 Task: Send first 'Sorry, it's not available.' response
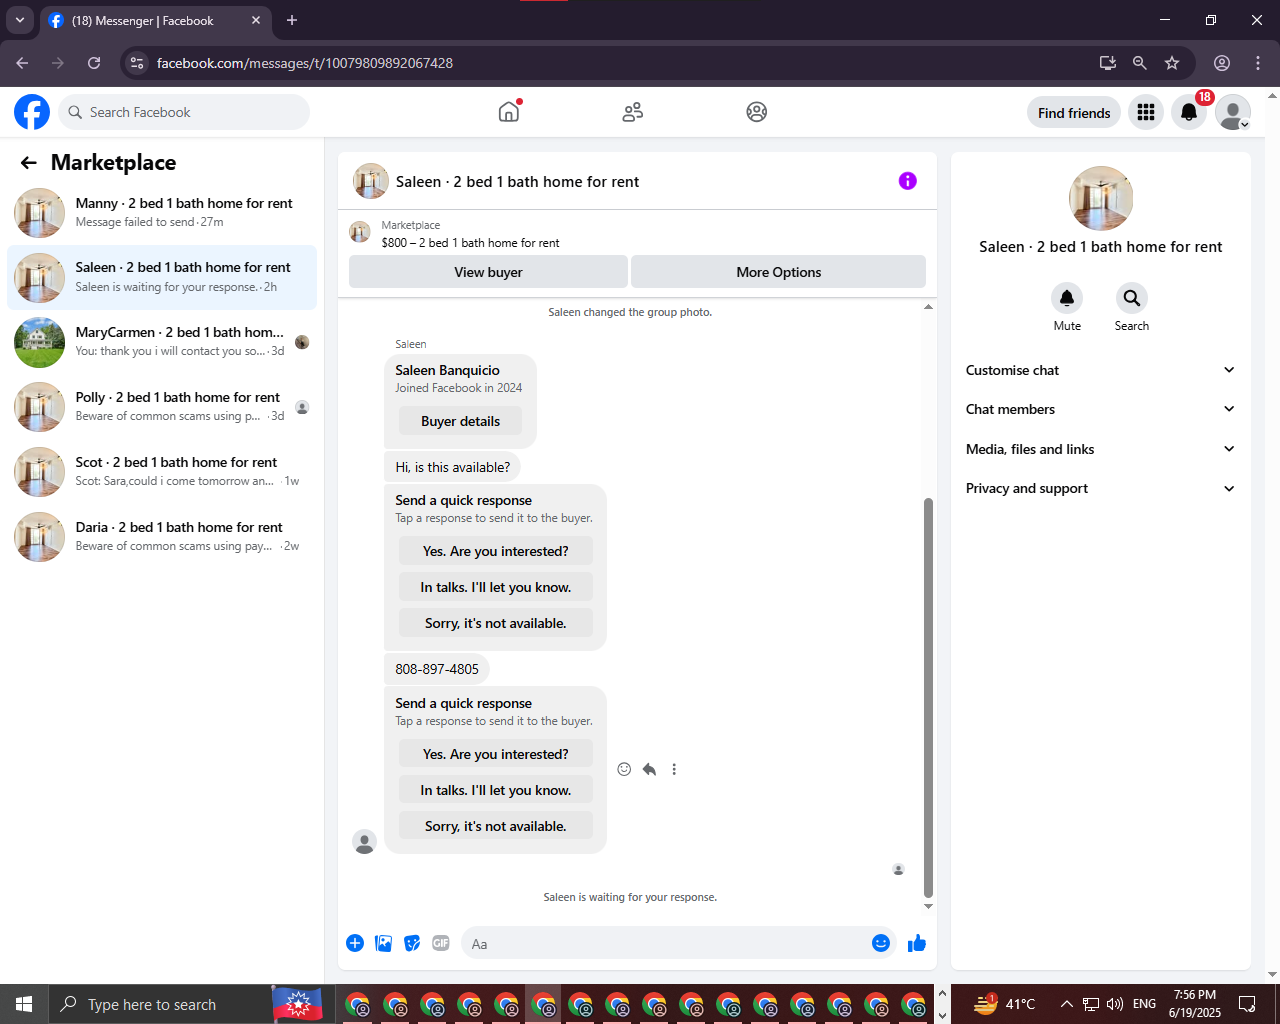tap(495, 623)
